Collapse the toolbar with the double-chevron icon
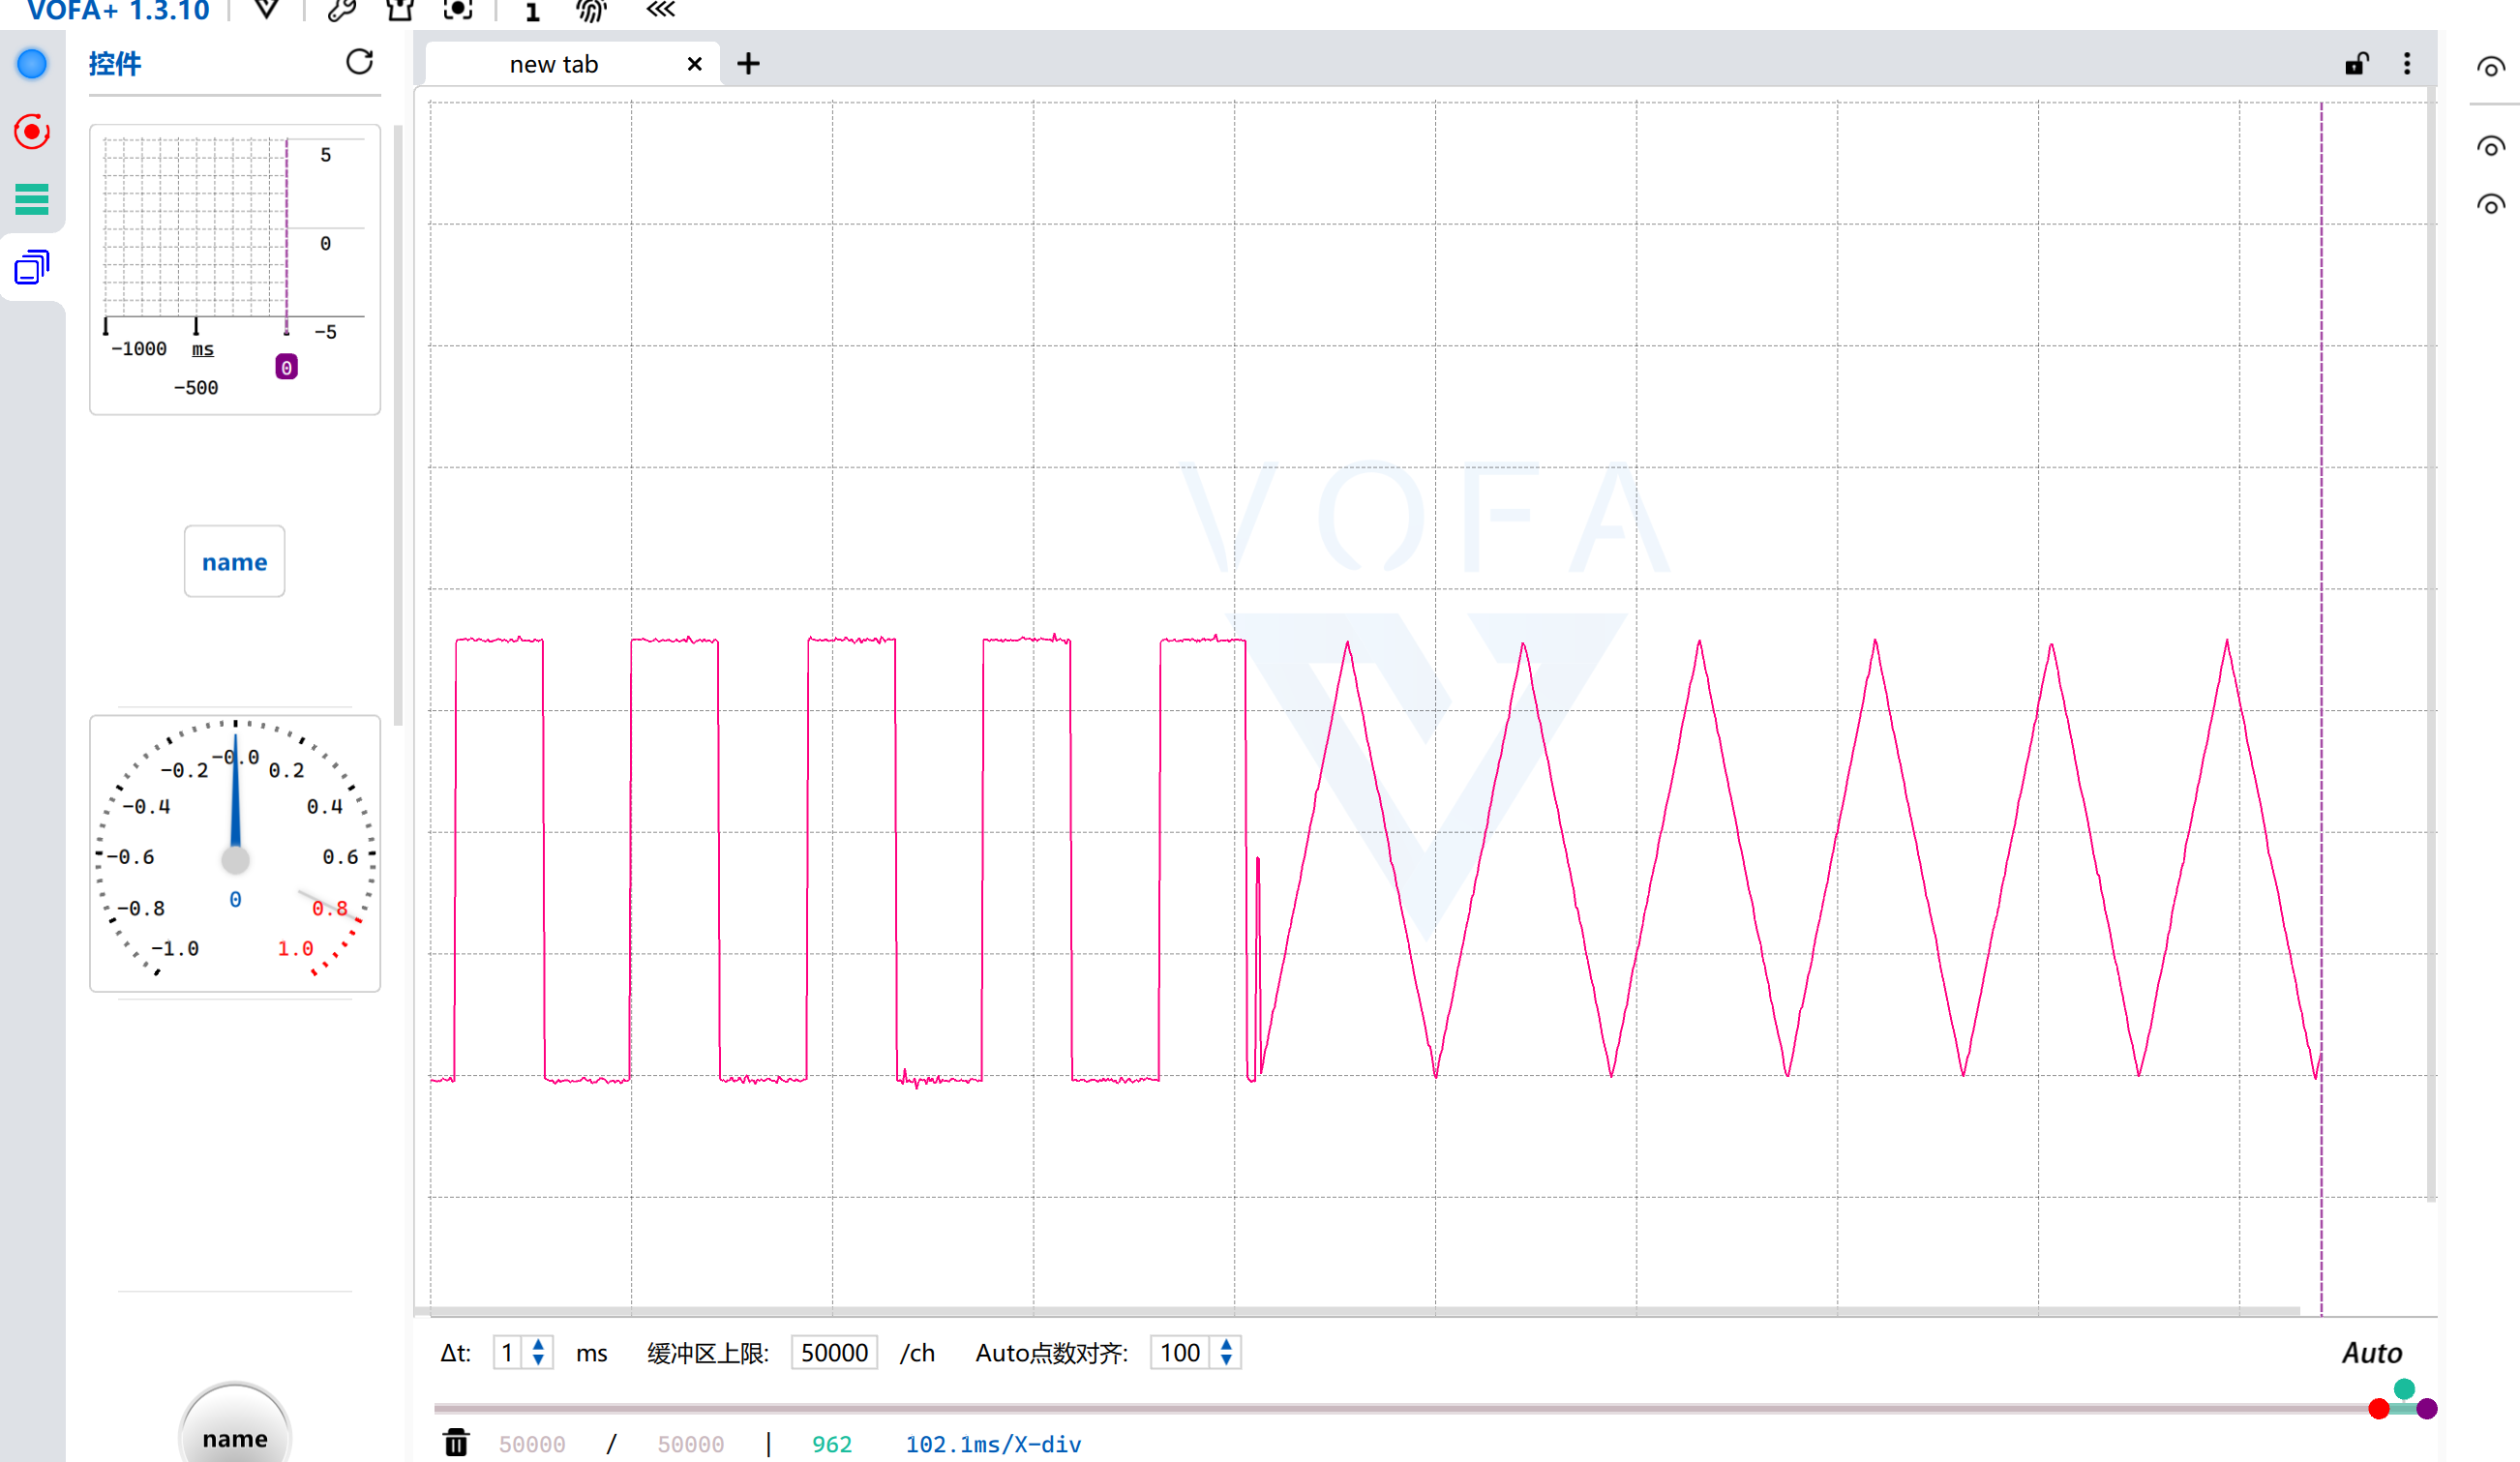Image resolution: width=2520 pixels, height=1462 pixels. 659,12
